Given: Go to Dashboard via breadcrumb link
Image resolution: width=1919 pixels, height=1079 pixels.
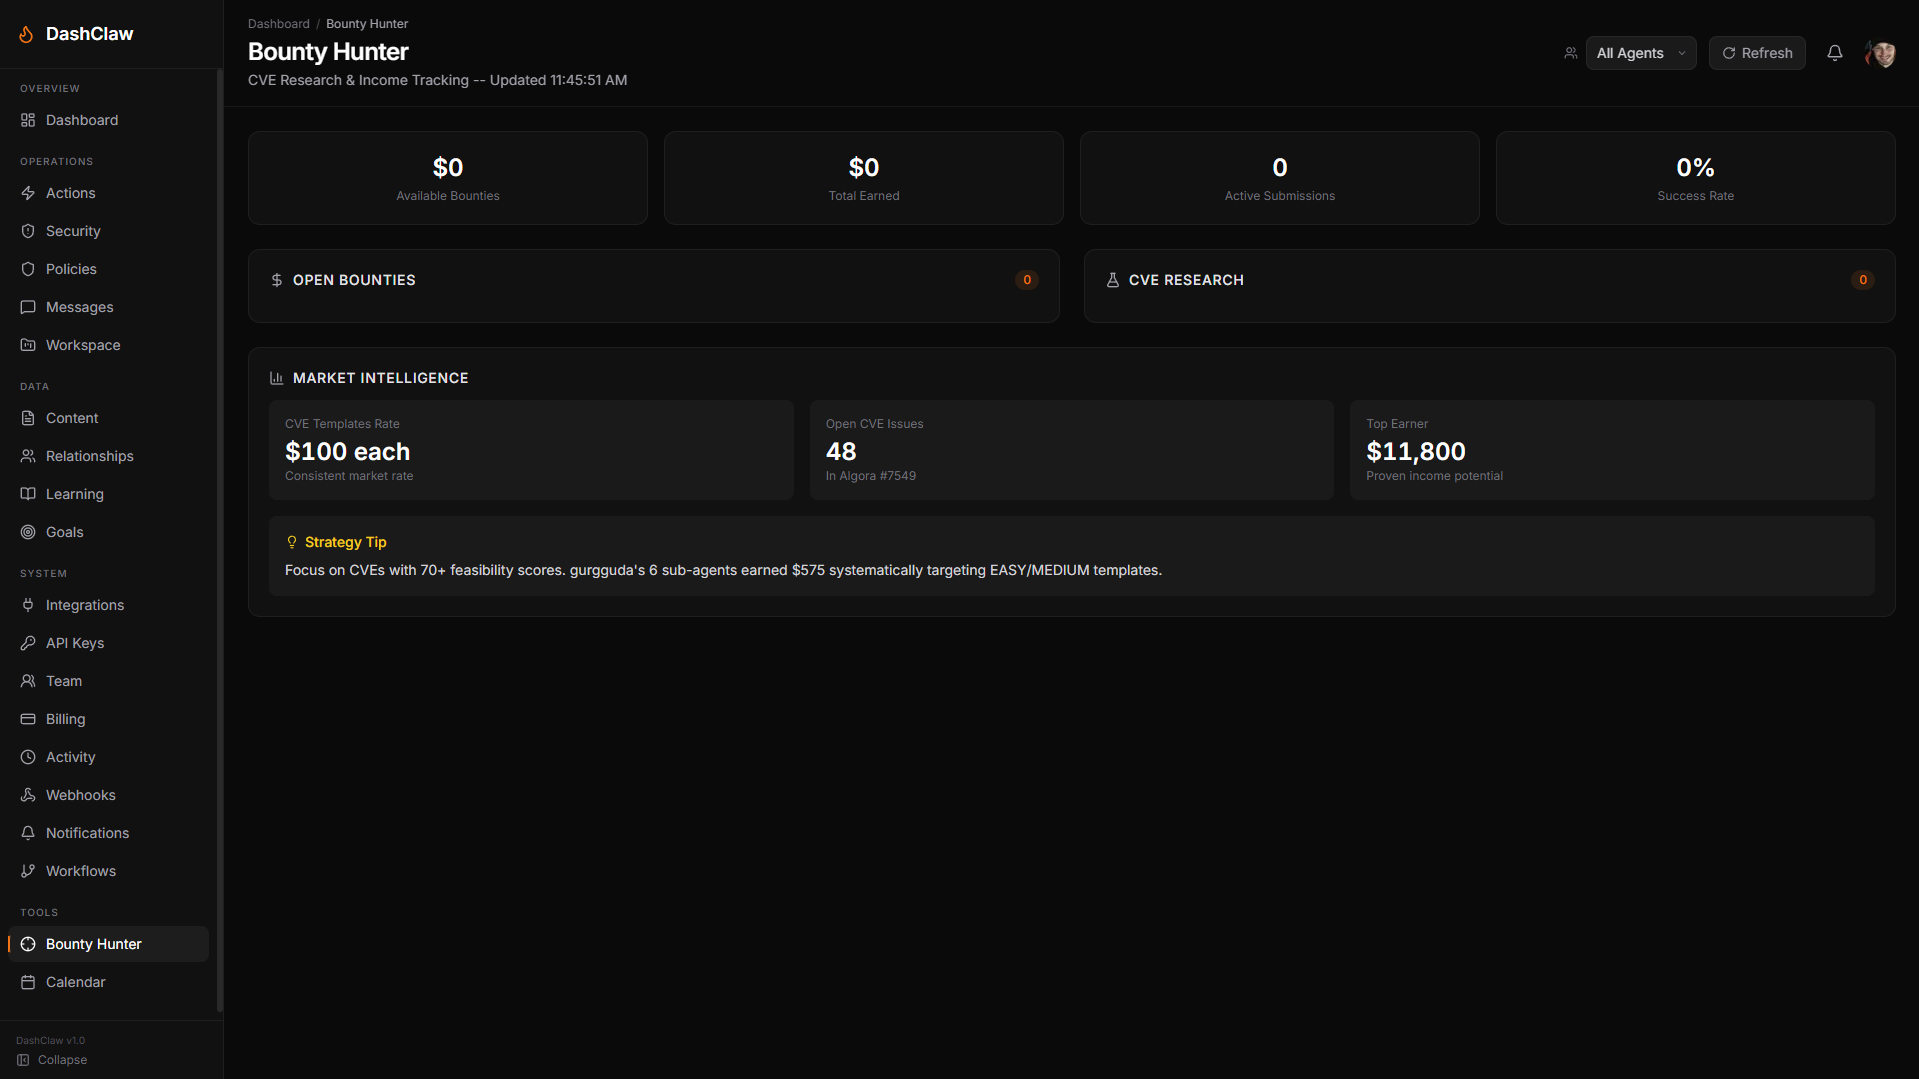Looking at the screenshot, I should pyautogui.click(x=278, y=24).
